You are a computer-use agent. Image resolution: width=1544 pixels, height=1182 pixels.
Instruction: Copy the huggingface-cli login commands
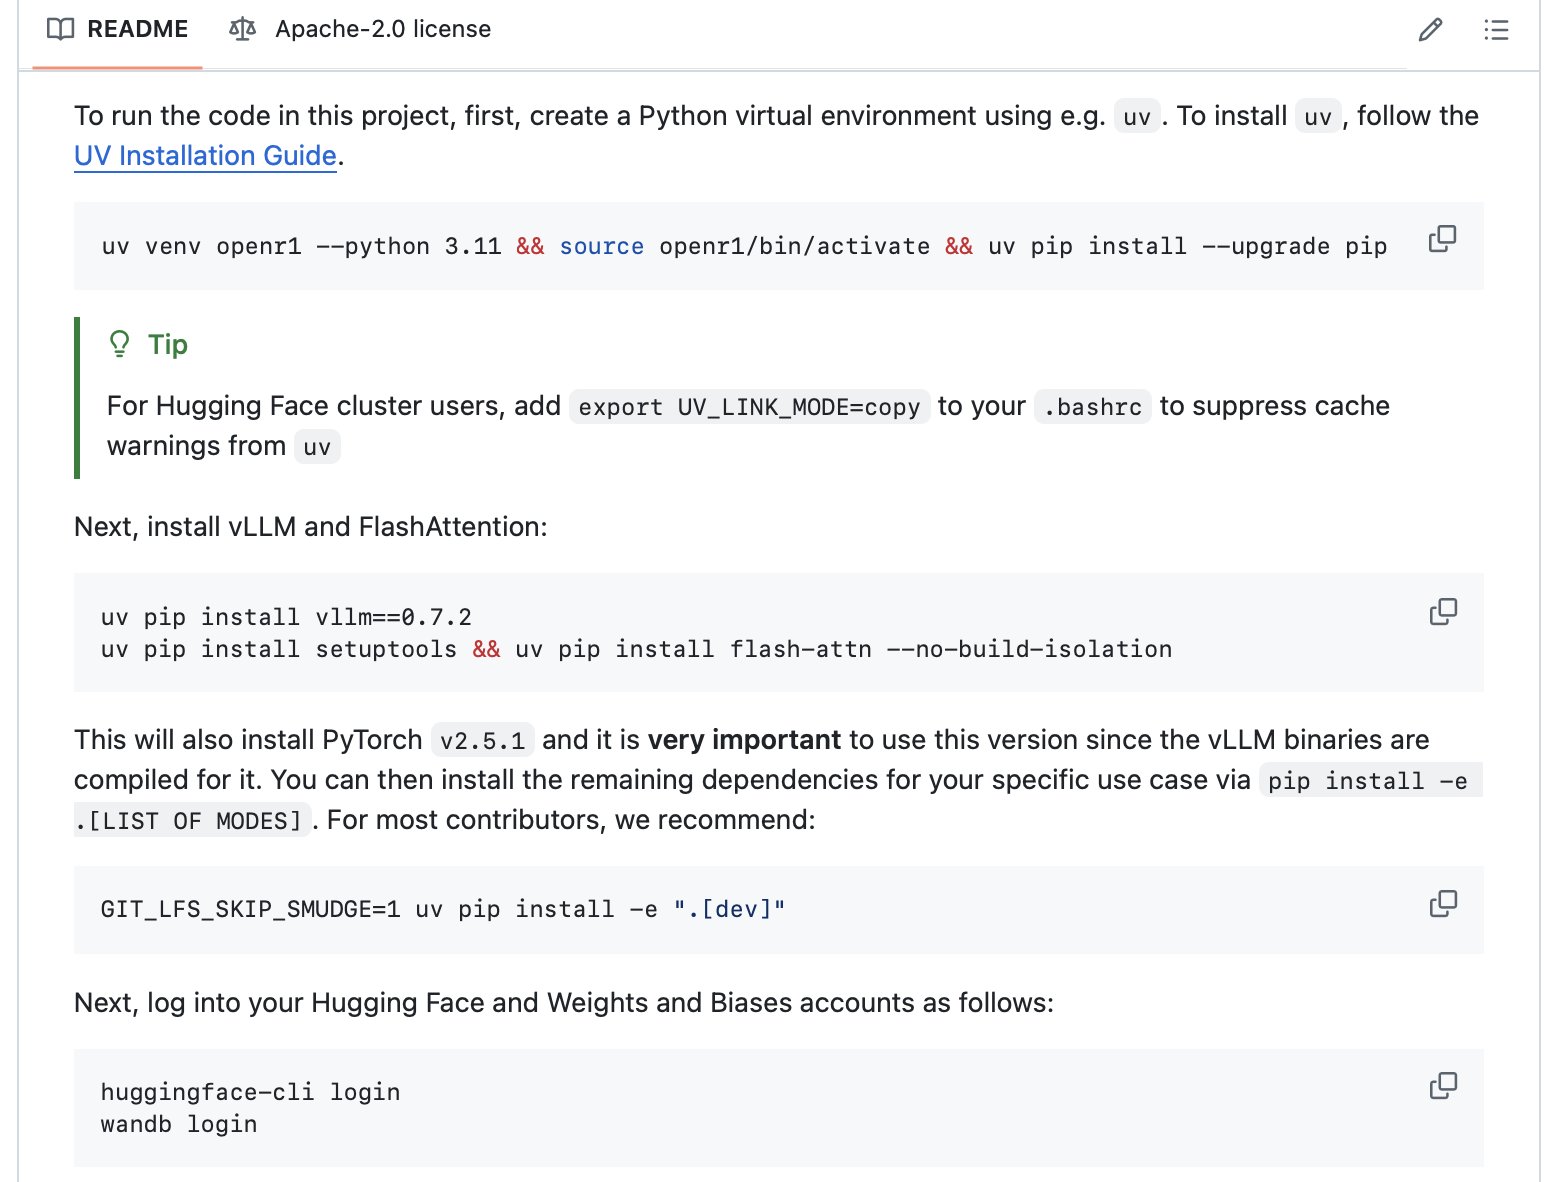[x=1443, y=1085]
